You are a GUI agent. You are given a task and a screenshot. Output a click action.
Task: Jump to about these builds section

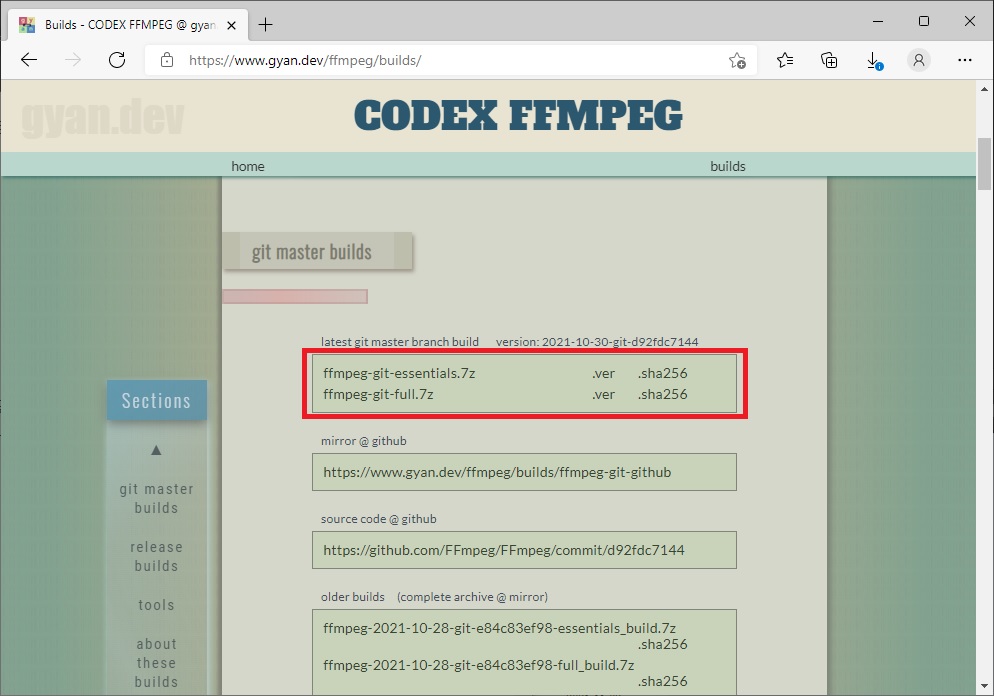pyautogui.click(x=157, y=662)
